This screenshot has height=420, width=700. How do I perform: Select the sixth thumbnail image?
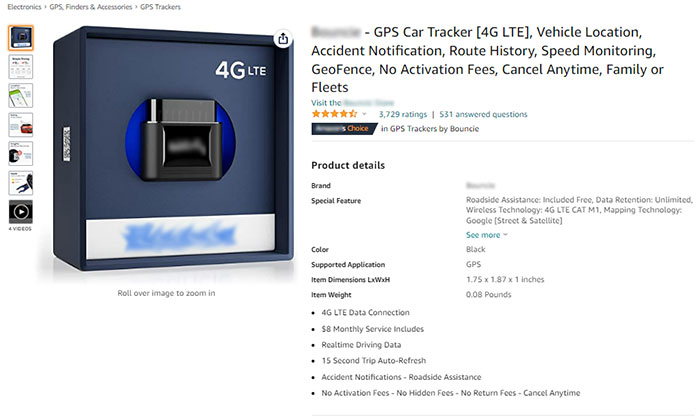pyautogui.click(x=21, y=183)
